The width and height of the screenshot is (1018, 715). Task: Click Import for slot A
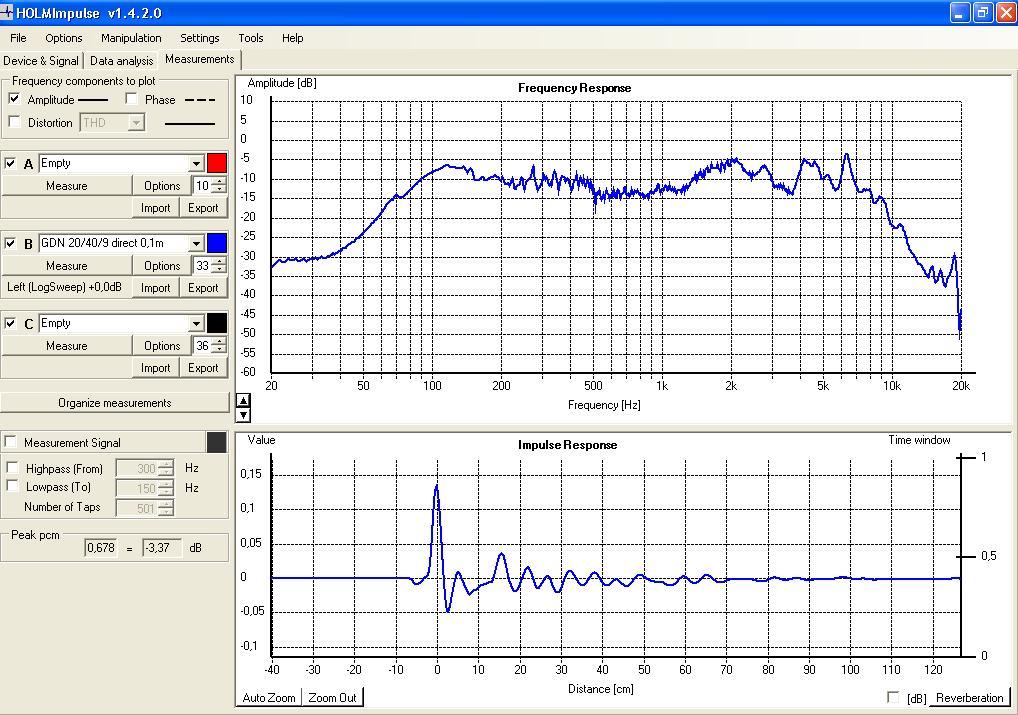click(155, 208)
